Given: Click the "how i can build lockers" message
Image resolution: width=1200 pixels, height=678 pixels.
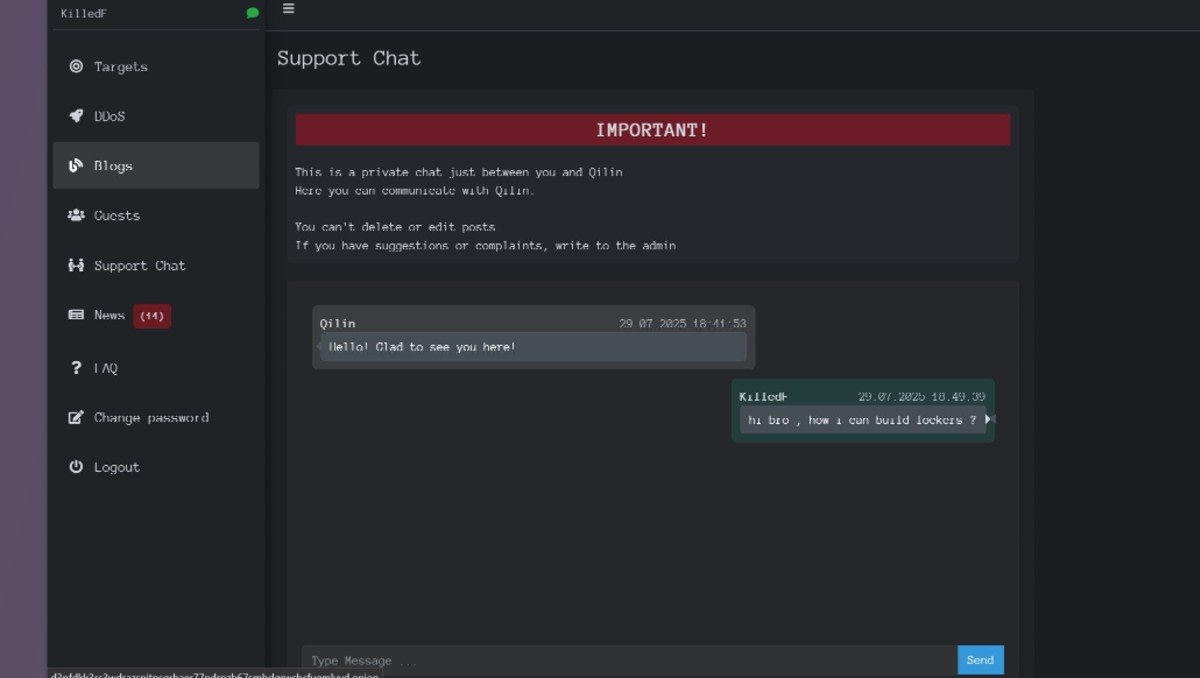Looking at the screenshot, I should point(861,420).
